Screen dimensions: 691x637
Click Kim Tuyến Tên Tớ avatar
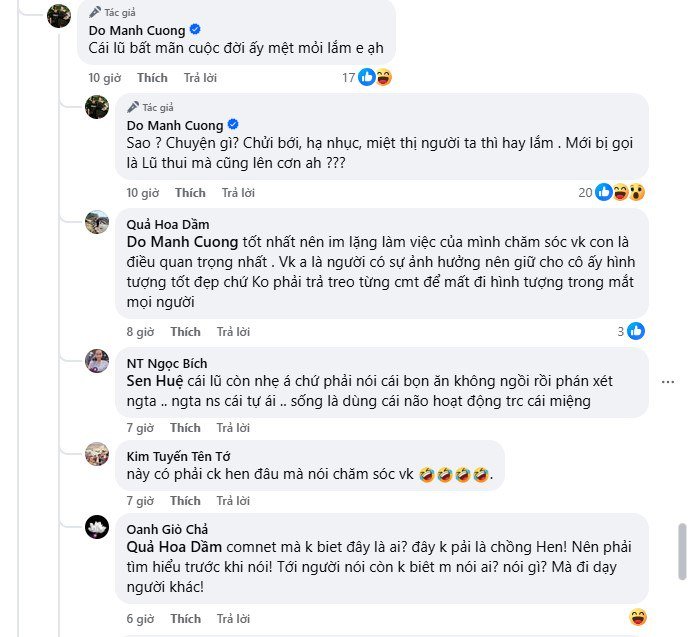97,453
